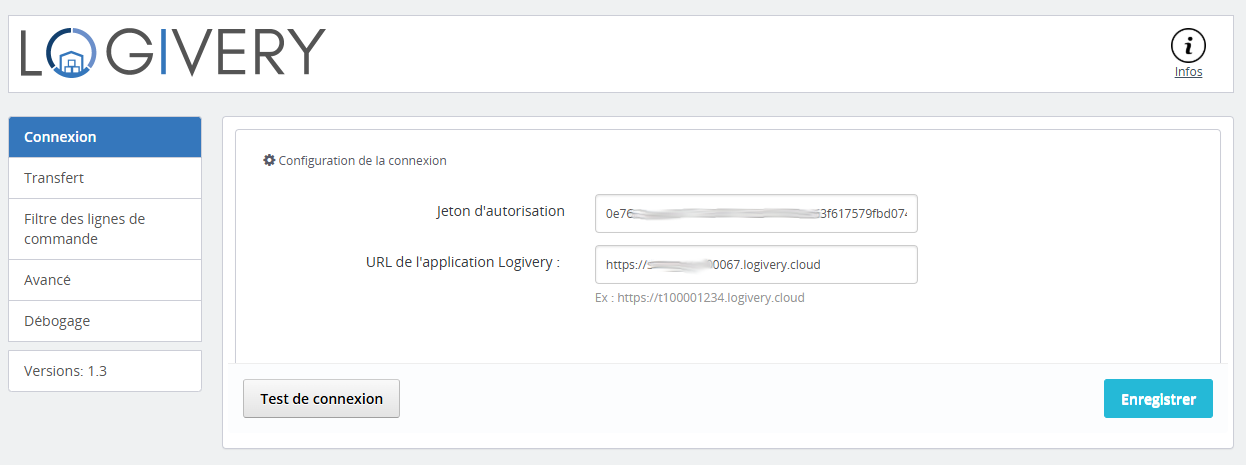Image resolution: width=1246 pixels, height=465 pixels.
Task: Open the Débogage section
Action: coord(105,321)
